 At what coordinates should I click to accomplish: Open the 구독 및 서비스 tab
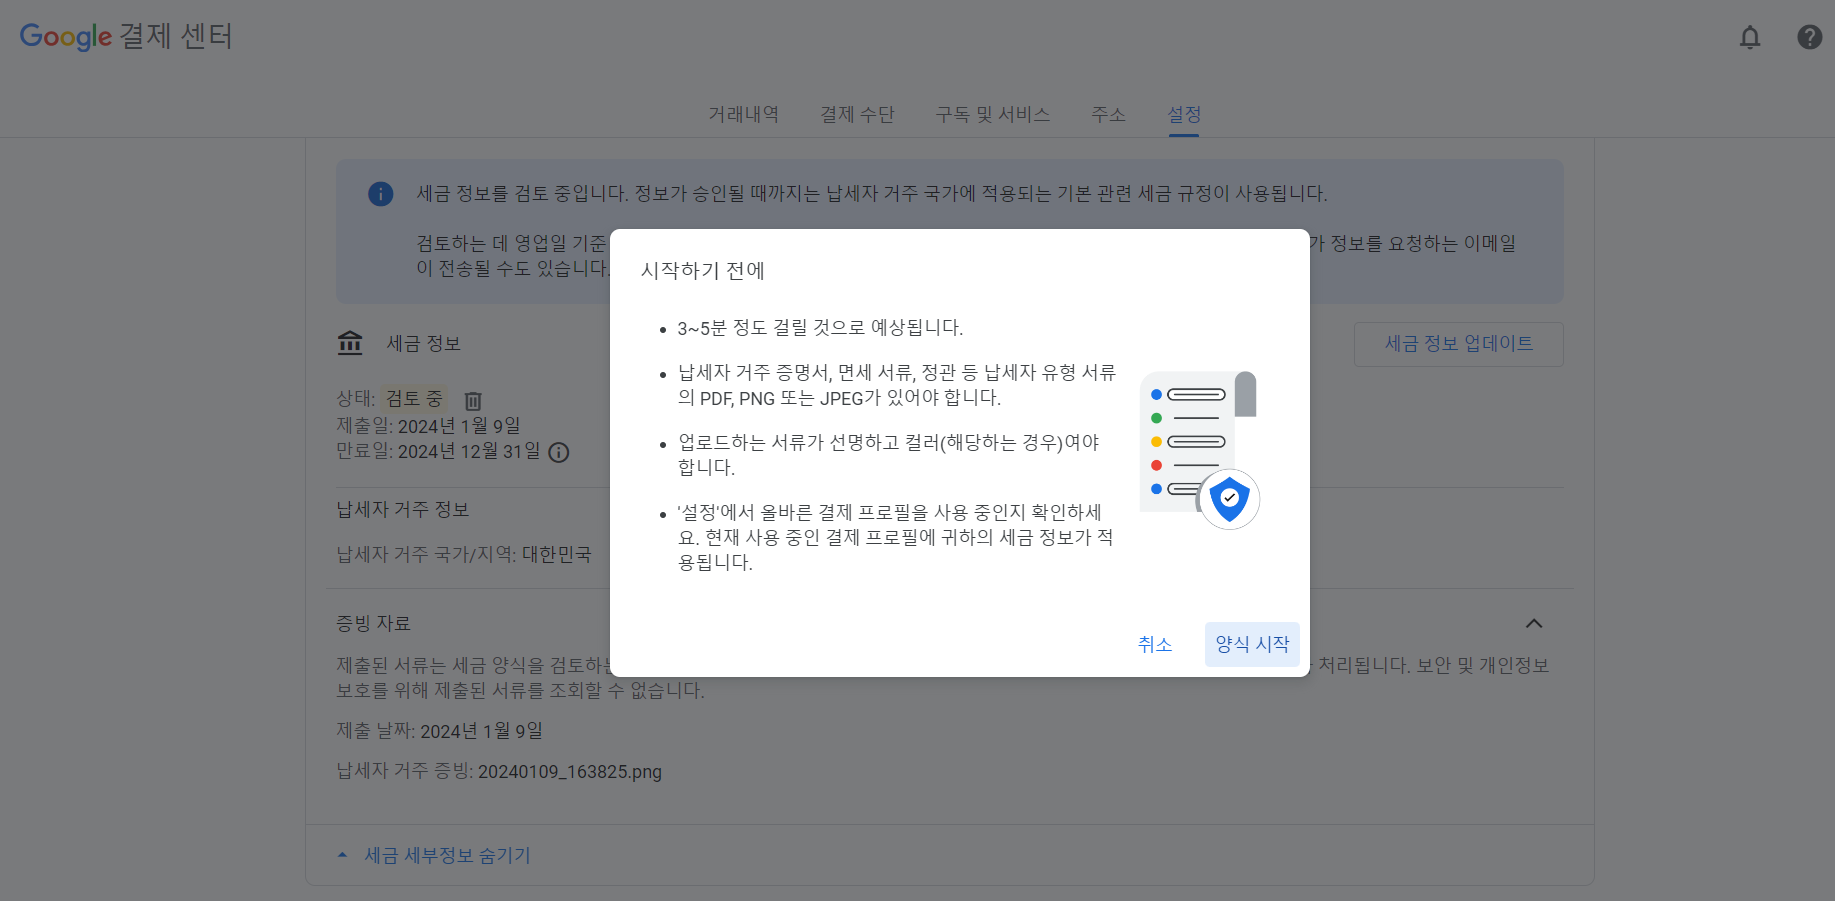992,114
